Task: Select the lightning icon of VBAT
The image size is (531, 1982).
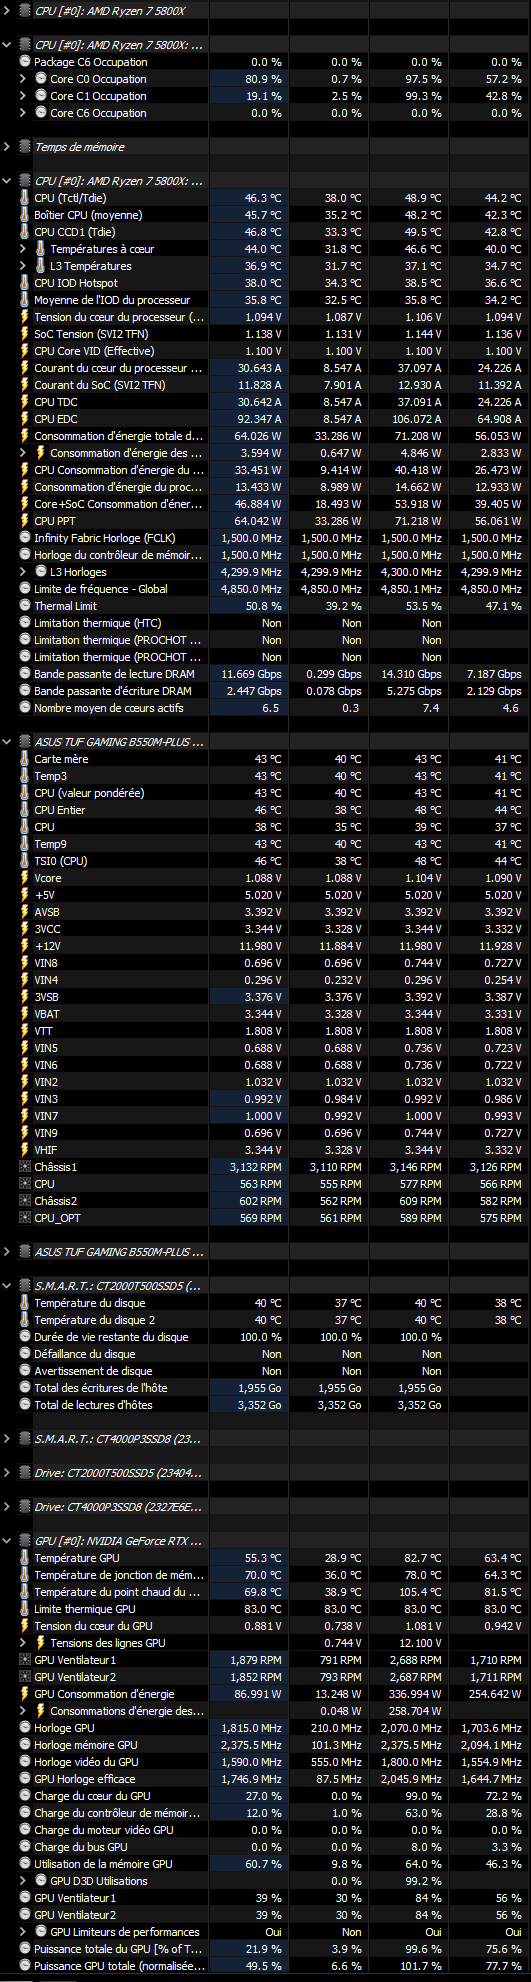Action: pyautogui.click(x=25, y=1014)
